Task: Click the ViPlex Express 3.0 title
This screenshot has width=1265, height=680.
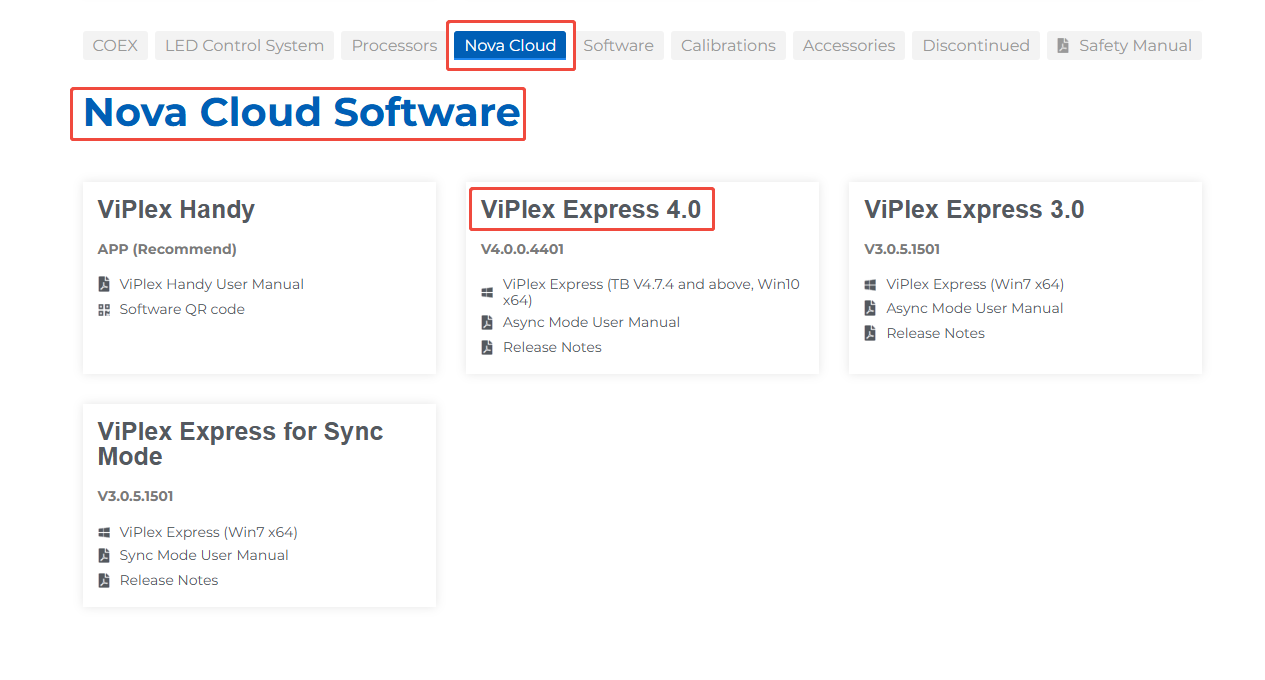Action: pos(974,209)
